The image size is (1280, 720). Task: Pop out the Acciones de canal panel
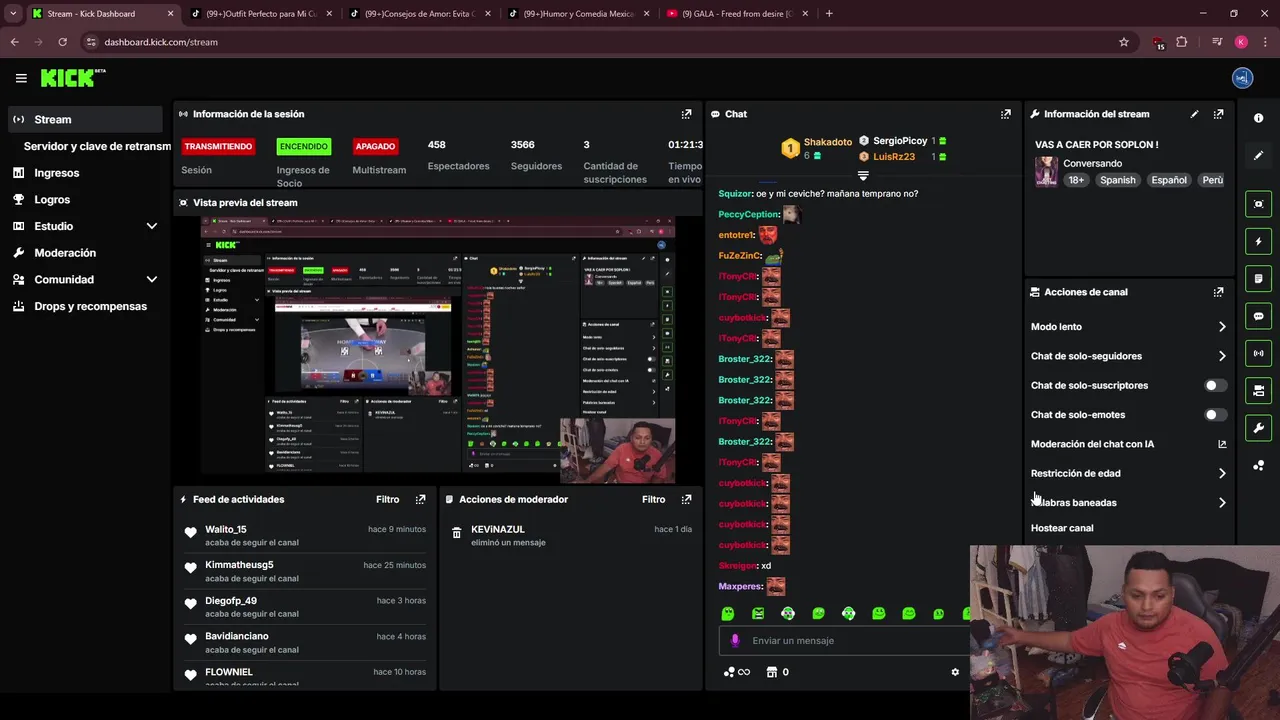click(x=1218, y=292)
